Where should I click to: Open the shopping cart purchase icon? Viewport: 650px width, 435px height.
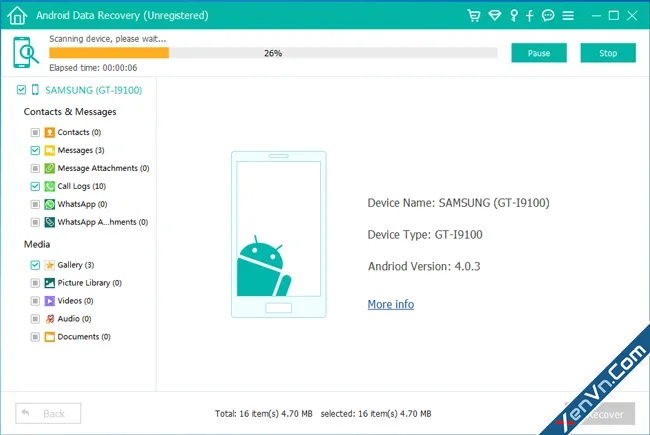[473, 16]
